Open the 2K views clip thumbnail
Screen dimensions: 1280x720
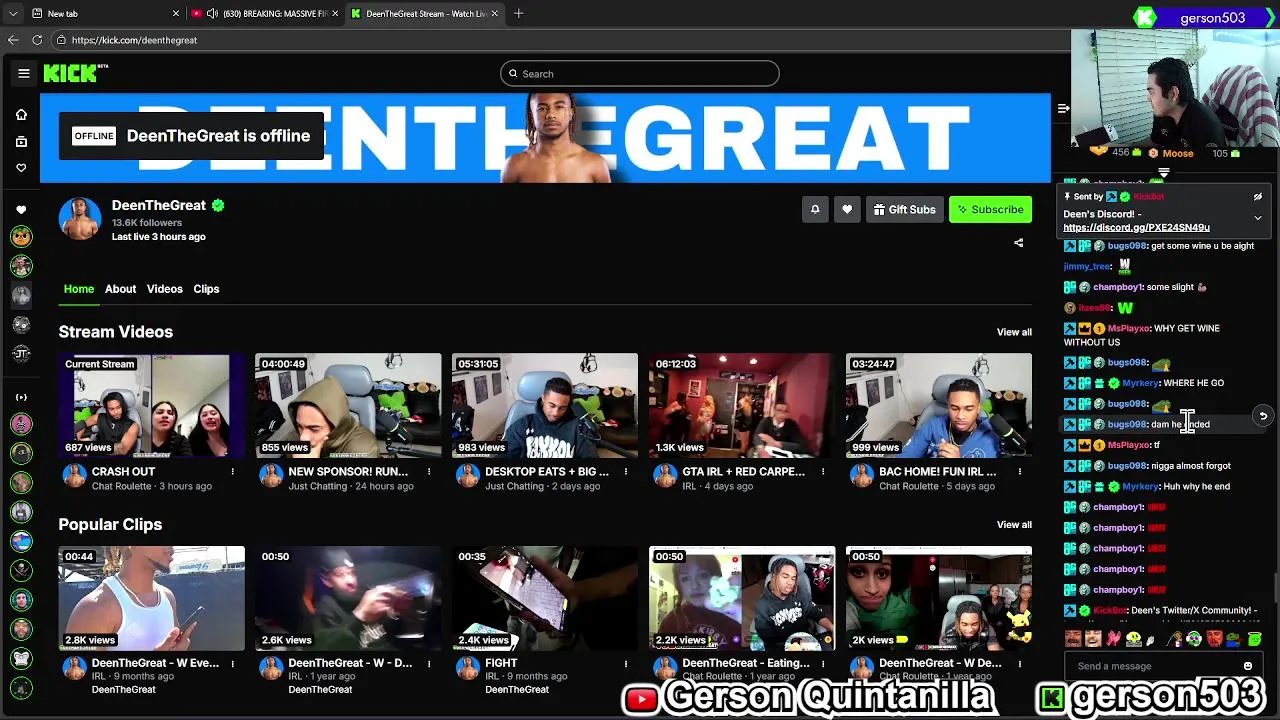pos(939,598)
